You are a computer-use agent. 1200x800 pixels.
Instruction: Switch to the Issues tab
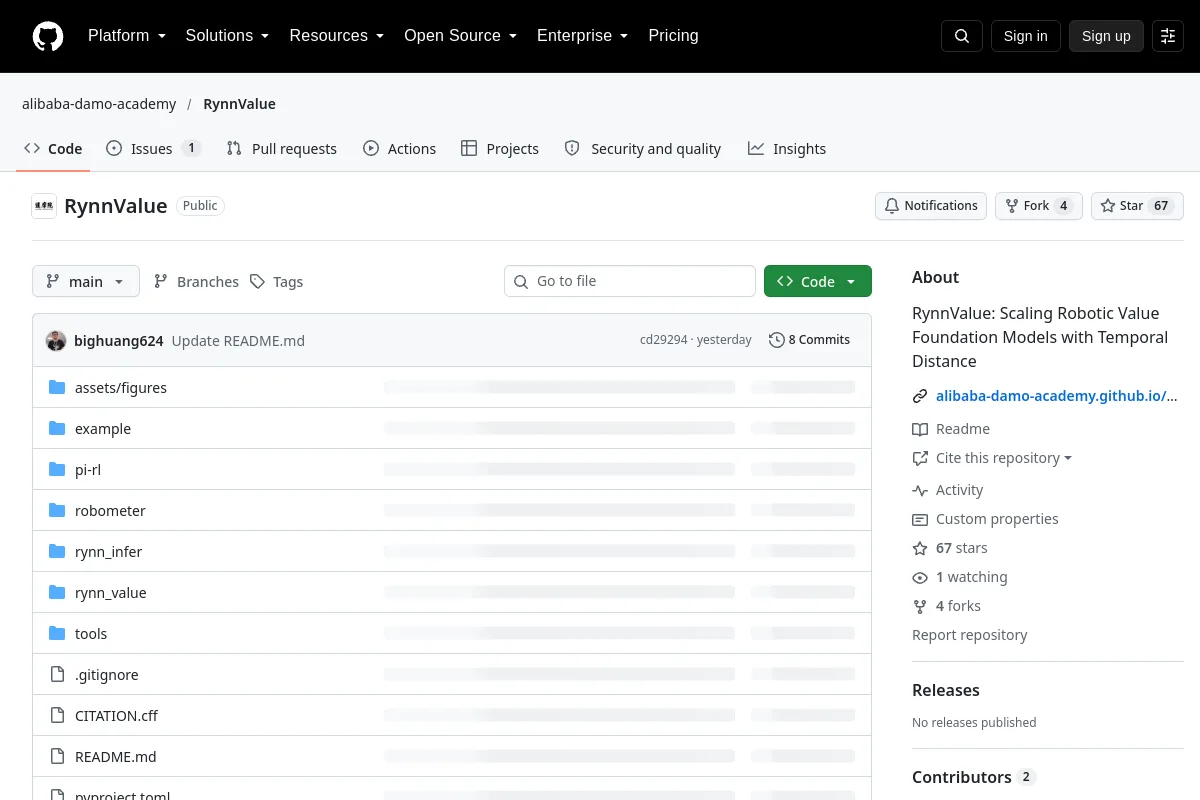tap(154, 149)
